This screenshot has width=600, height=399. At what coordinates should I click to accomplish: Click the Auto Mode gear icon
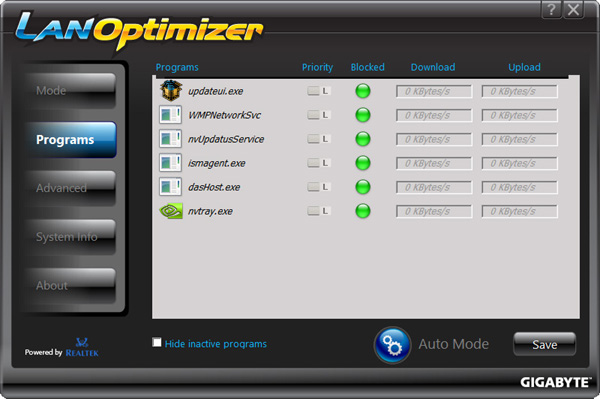392,345
